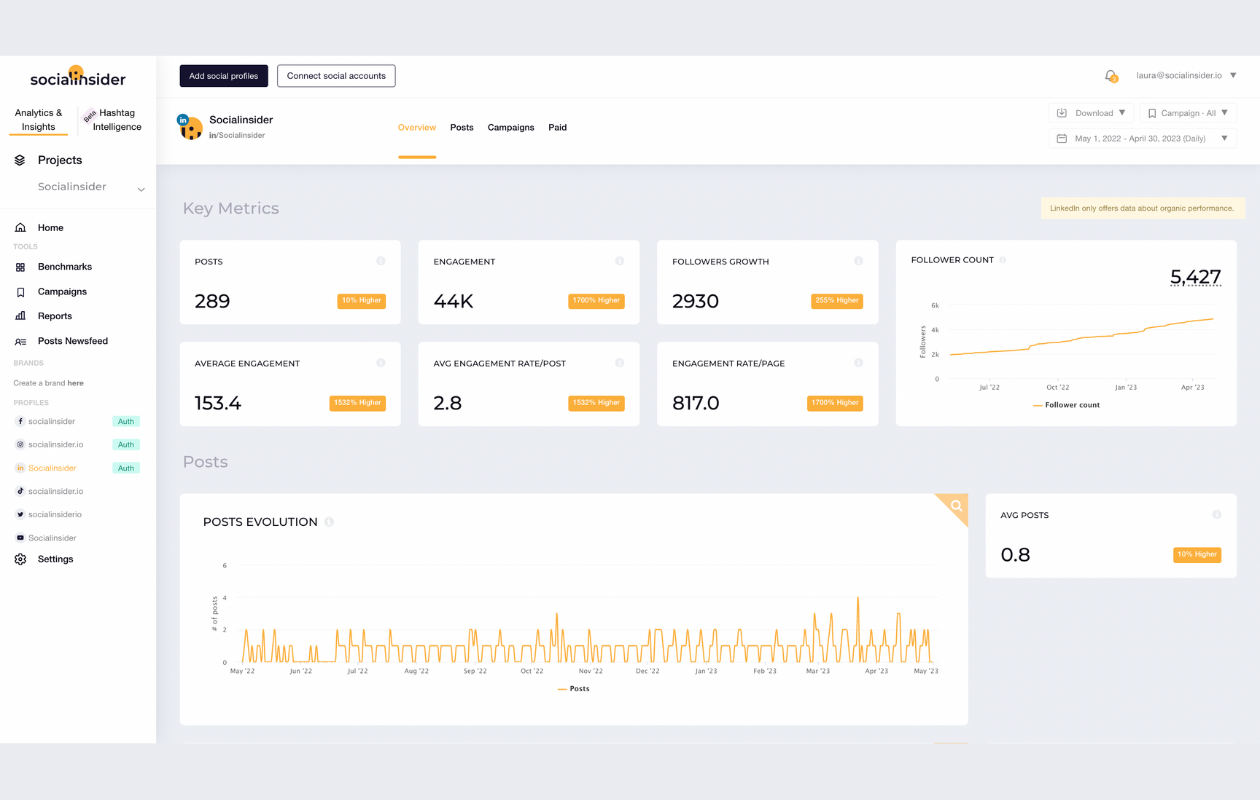Click the Reports bar chart icon
This screenshot has width=1260, height=800.
pyautogui.click(x=20, y=316)
